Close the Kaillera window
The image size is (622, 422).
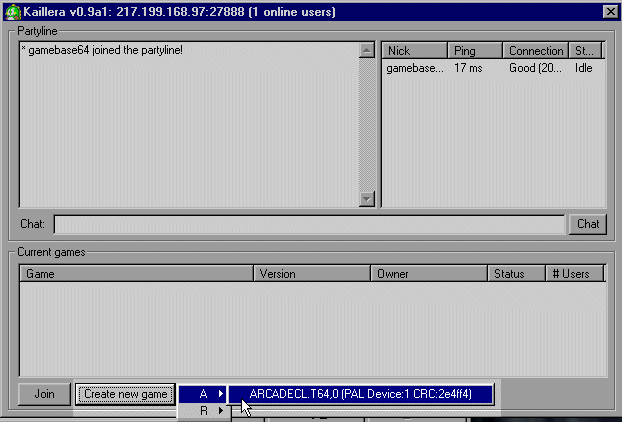click(610, 12)
